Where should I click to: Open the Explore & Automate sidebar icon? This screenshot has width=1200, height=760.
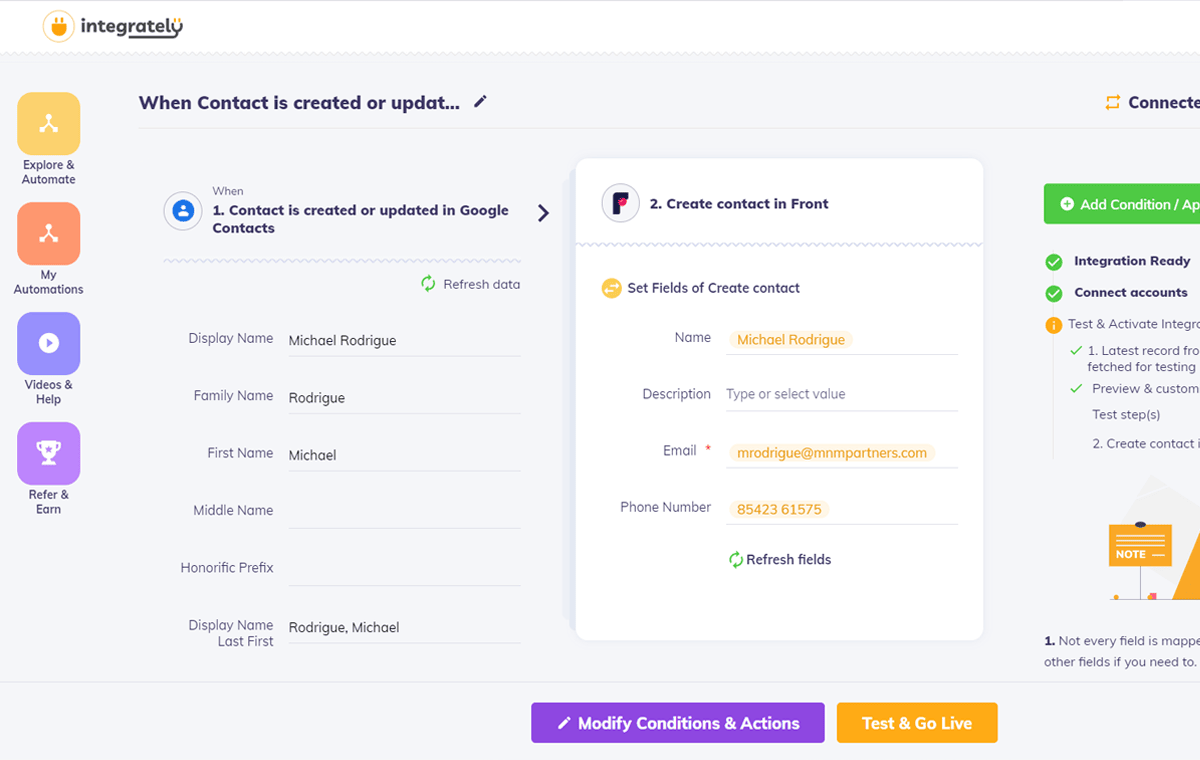pyautogui.click(x=47, y=124)
